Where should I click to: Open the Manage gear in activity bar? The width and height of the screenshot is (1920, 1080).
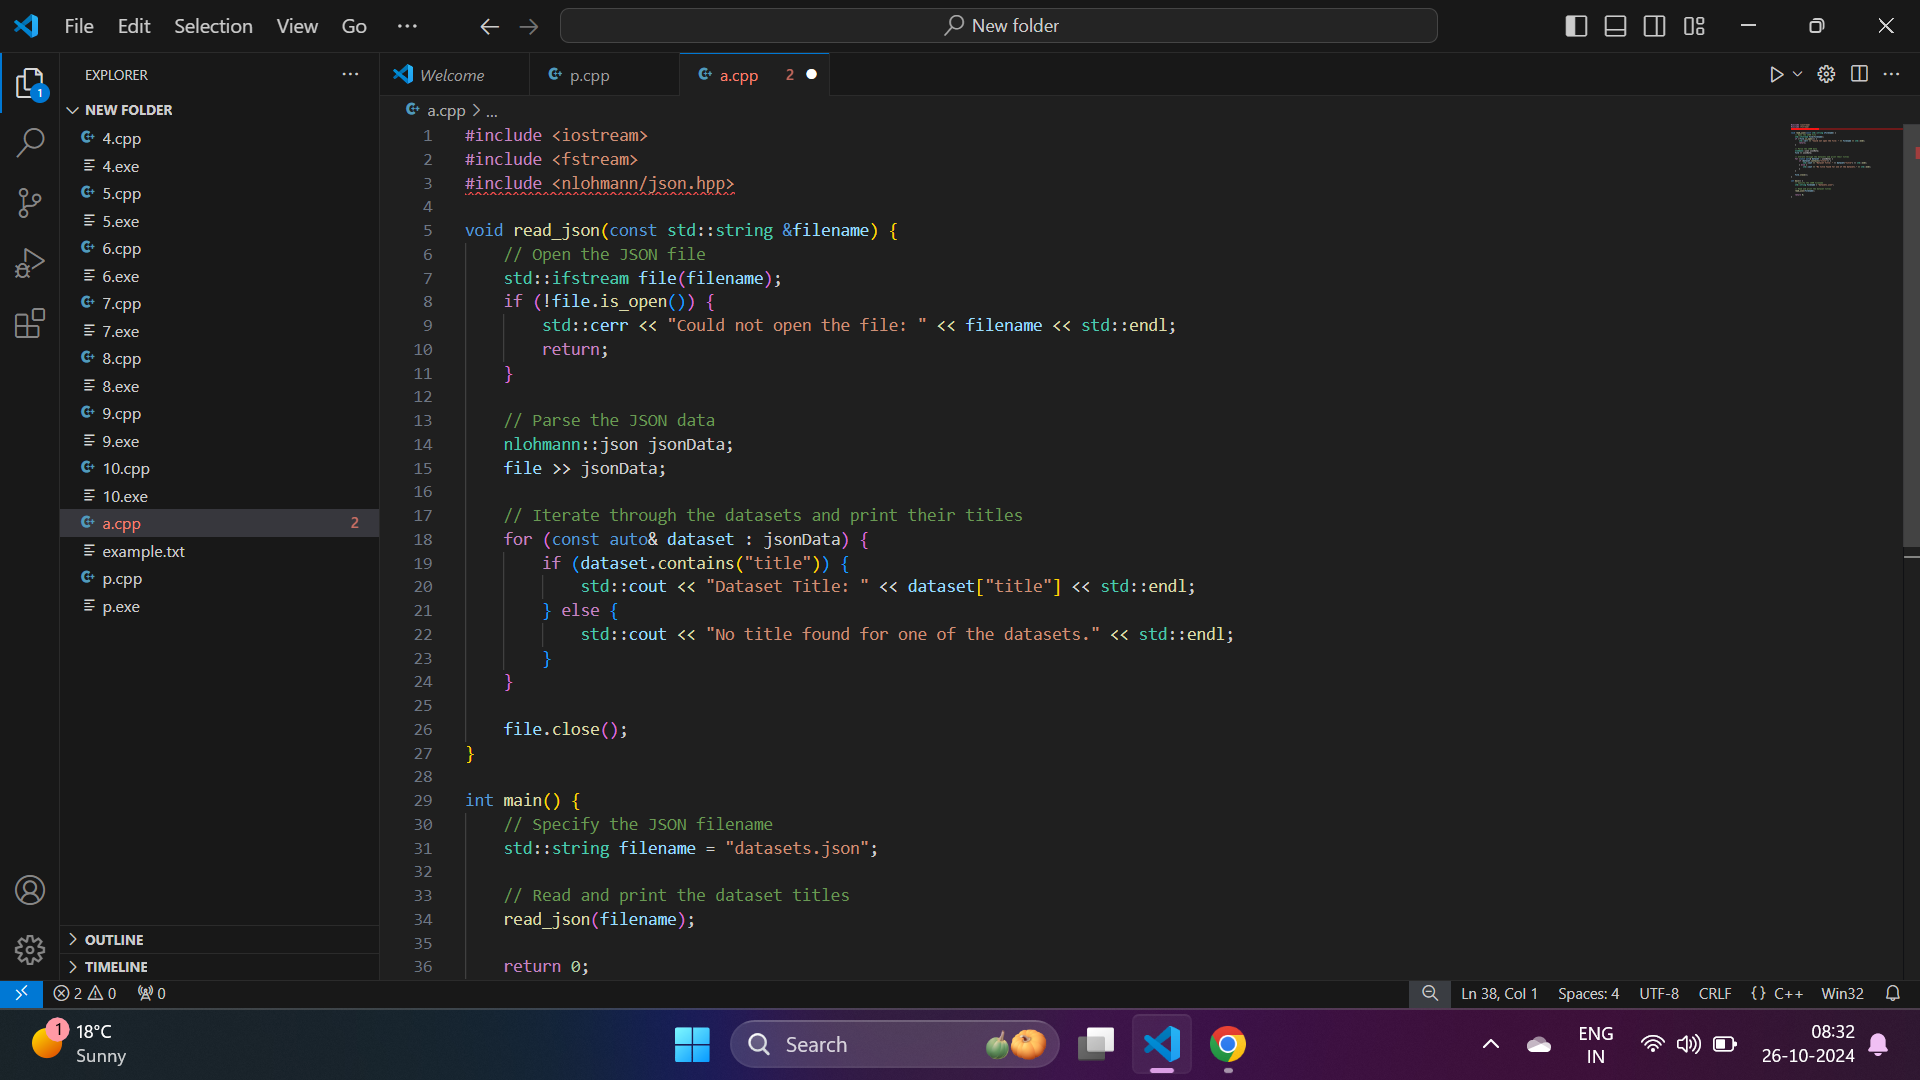click(30, 949)
